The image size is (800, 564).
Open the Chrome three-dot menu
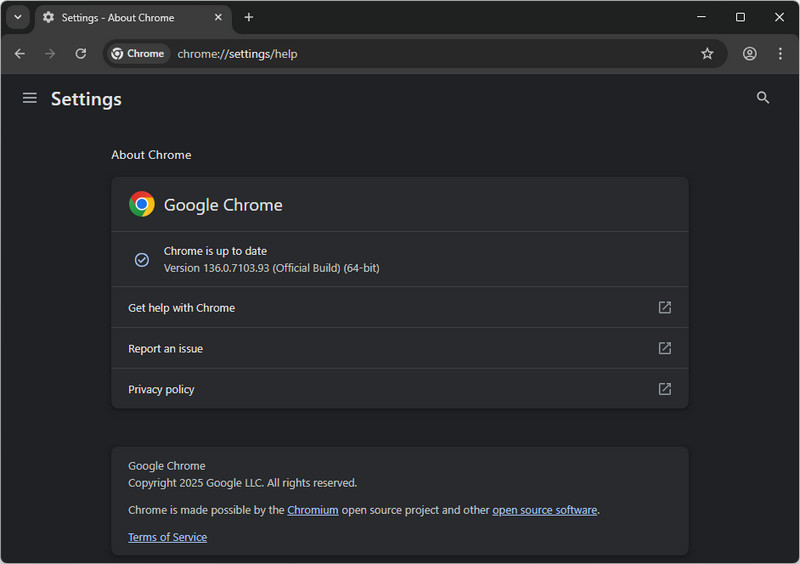click(x=780, y=54)
